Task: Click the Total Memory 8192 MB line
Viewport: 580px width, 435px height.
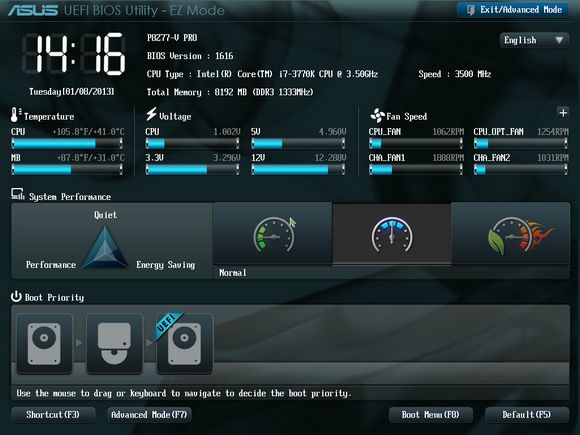Action: [230, 92]
